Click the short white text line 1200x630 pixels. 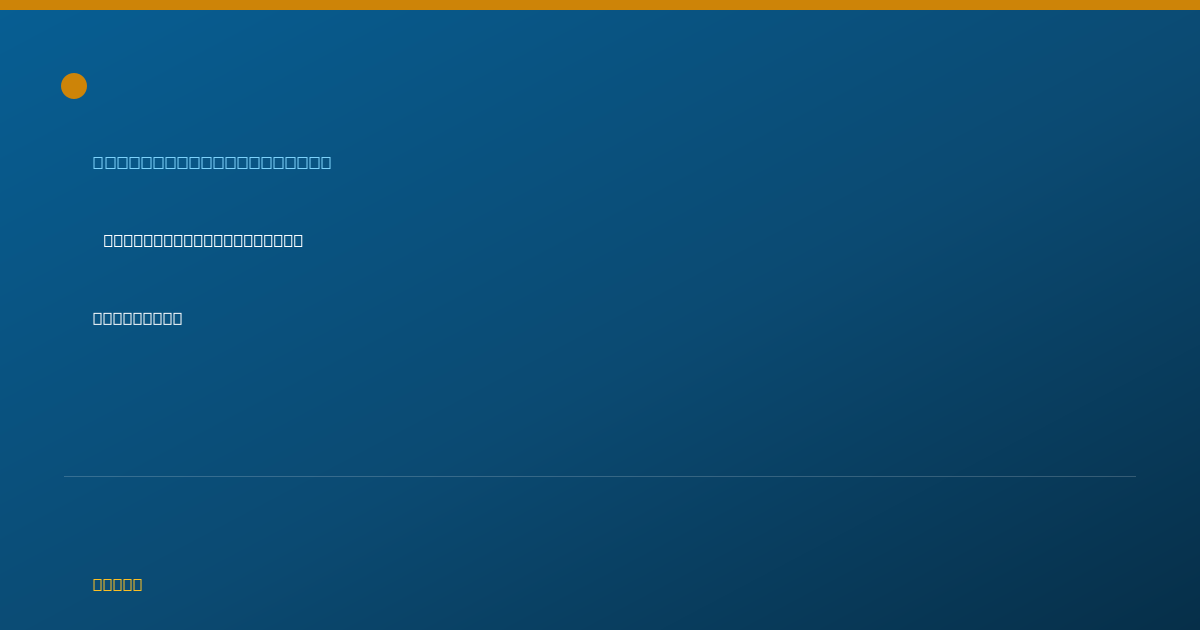click(138, 318)
